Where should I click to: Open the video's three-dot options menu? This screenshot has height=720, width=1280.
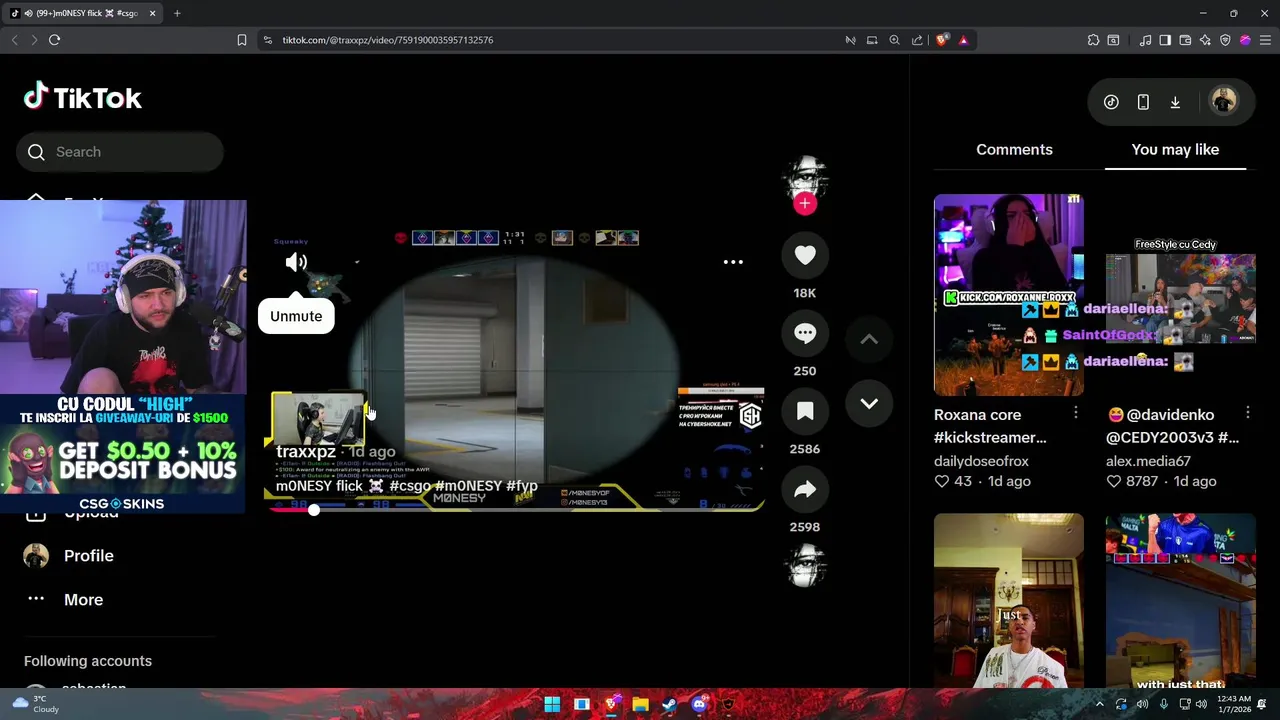pos(733,262)
